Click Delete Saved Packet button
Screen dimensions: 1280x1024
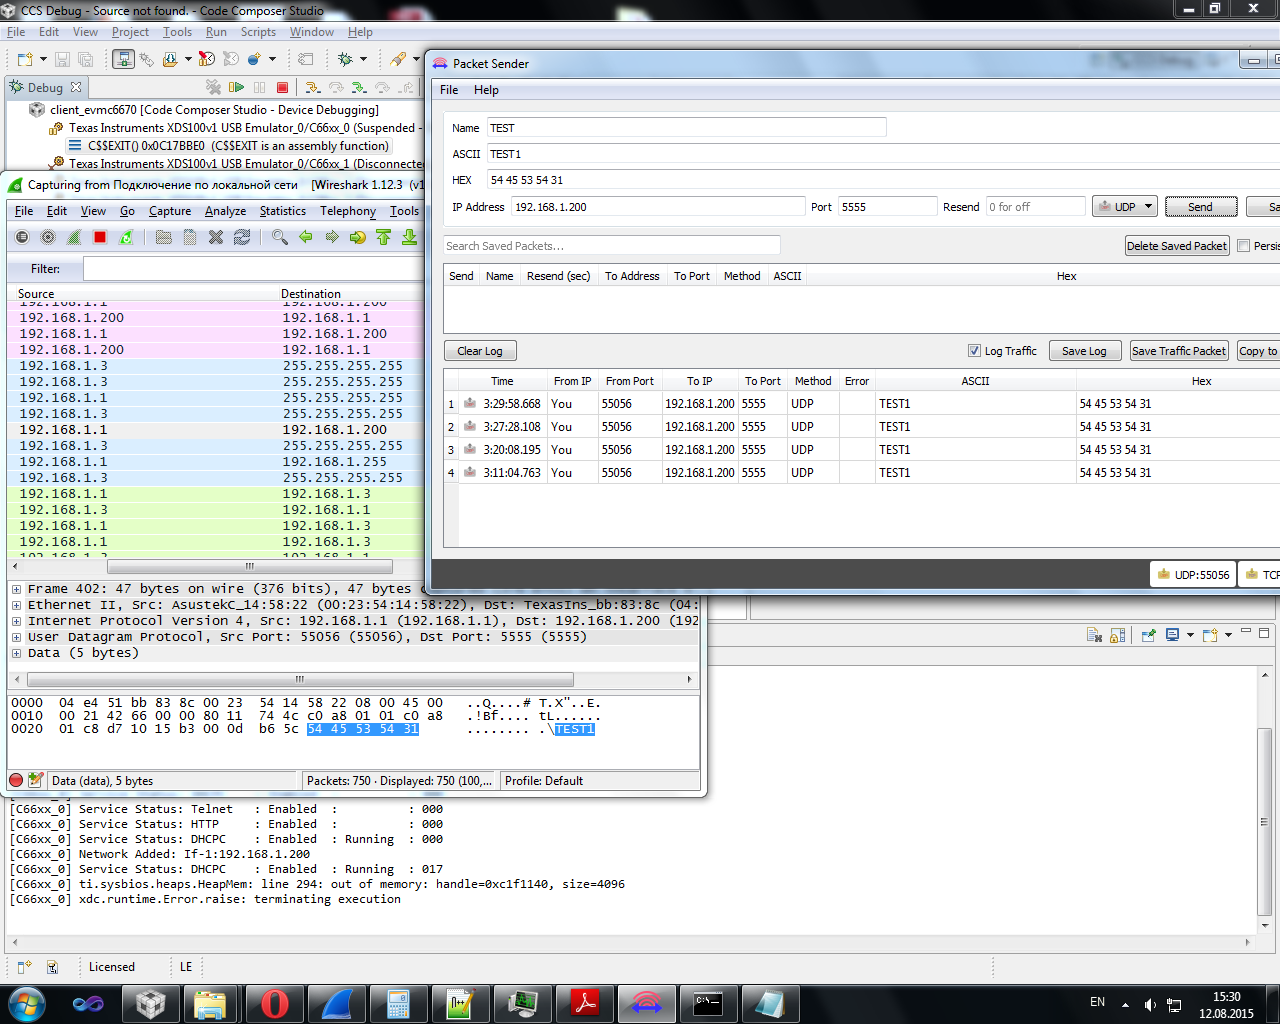coord(1177,246)
